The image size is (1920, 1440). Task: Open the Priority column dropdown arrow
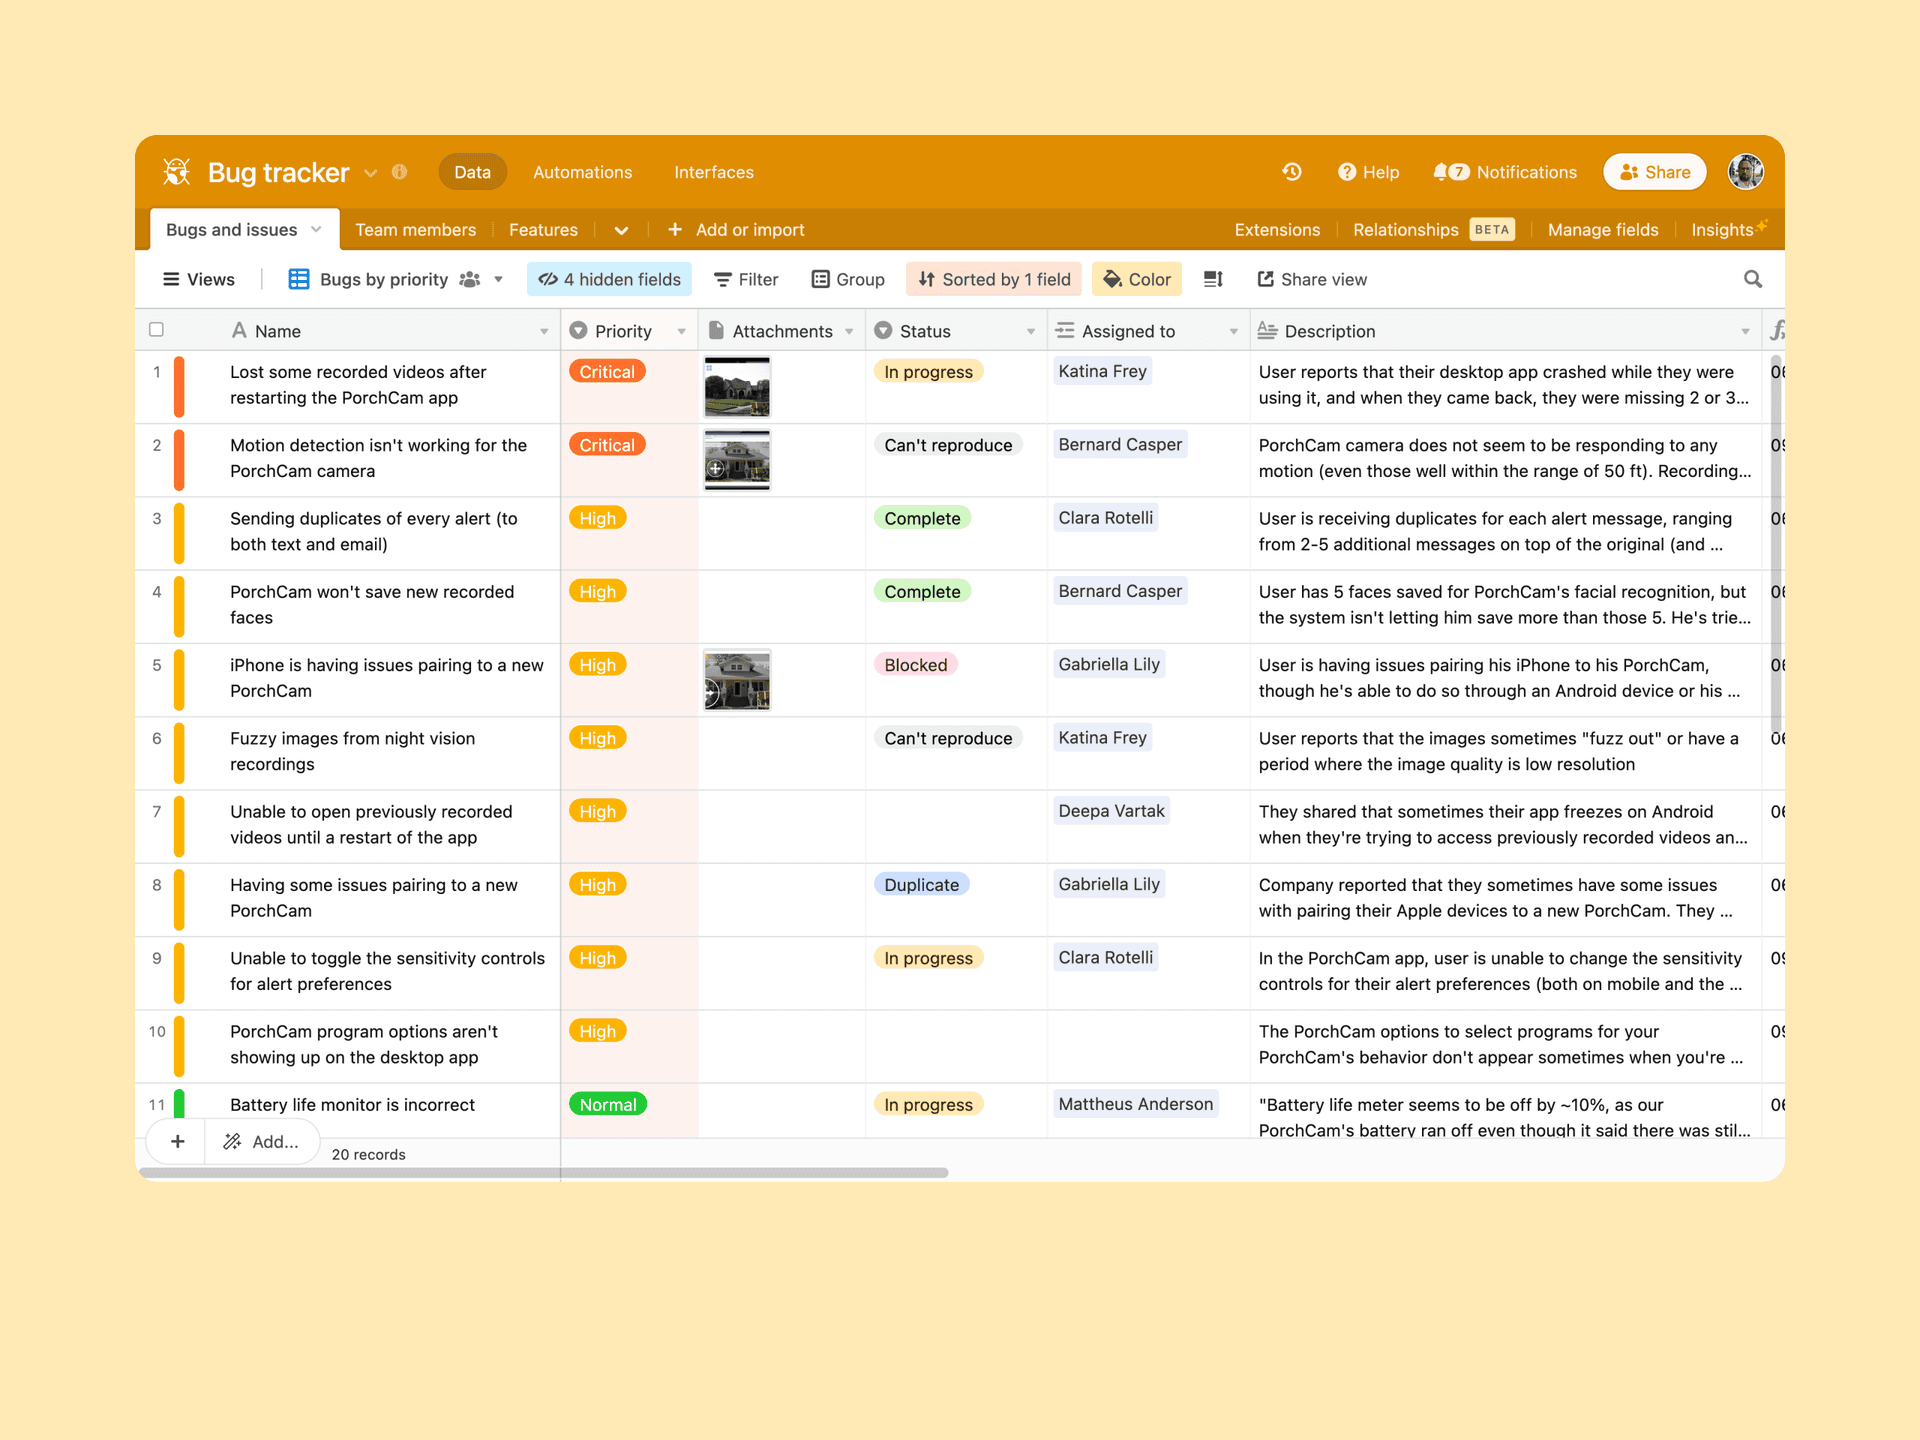(x=682, y=331)
